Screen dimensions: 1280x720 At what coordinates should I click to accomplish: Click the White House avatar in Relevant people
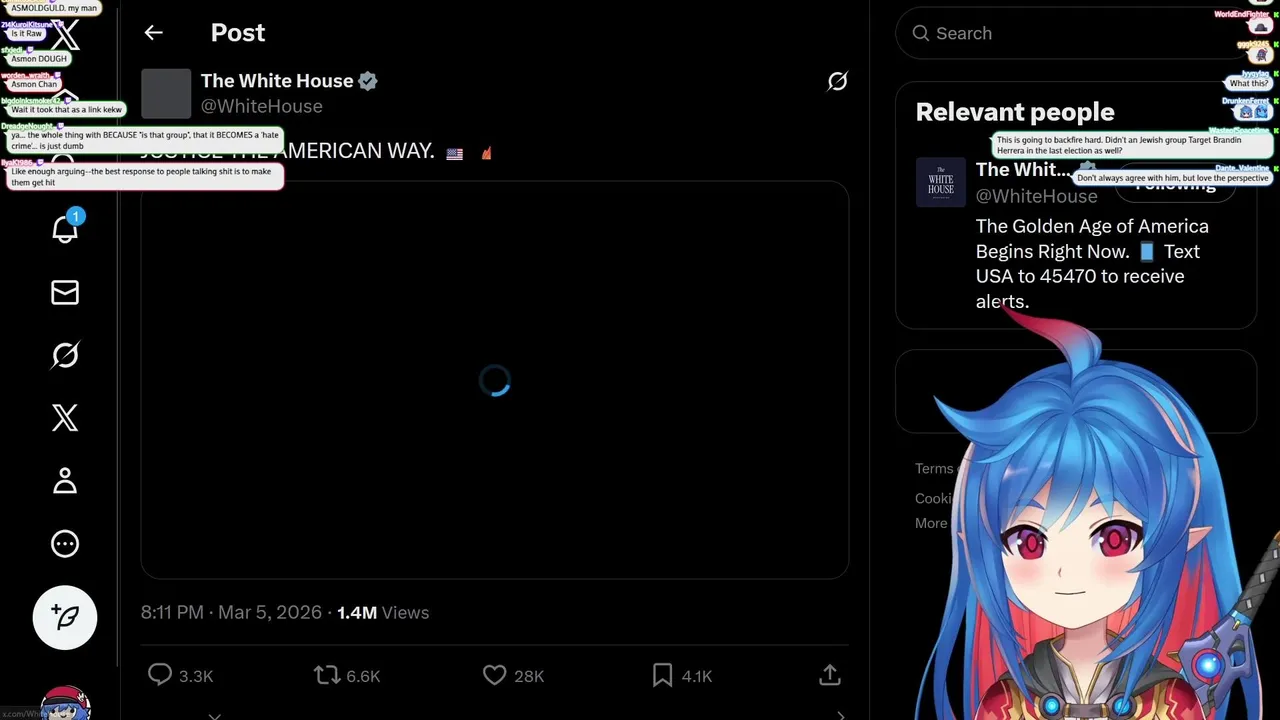pyautogui.click(x=941, y=182)
